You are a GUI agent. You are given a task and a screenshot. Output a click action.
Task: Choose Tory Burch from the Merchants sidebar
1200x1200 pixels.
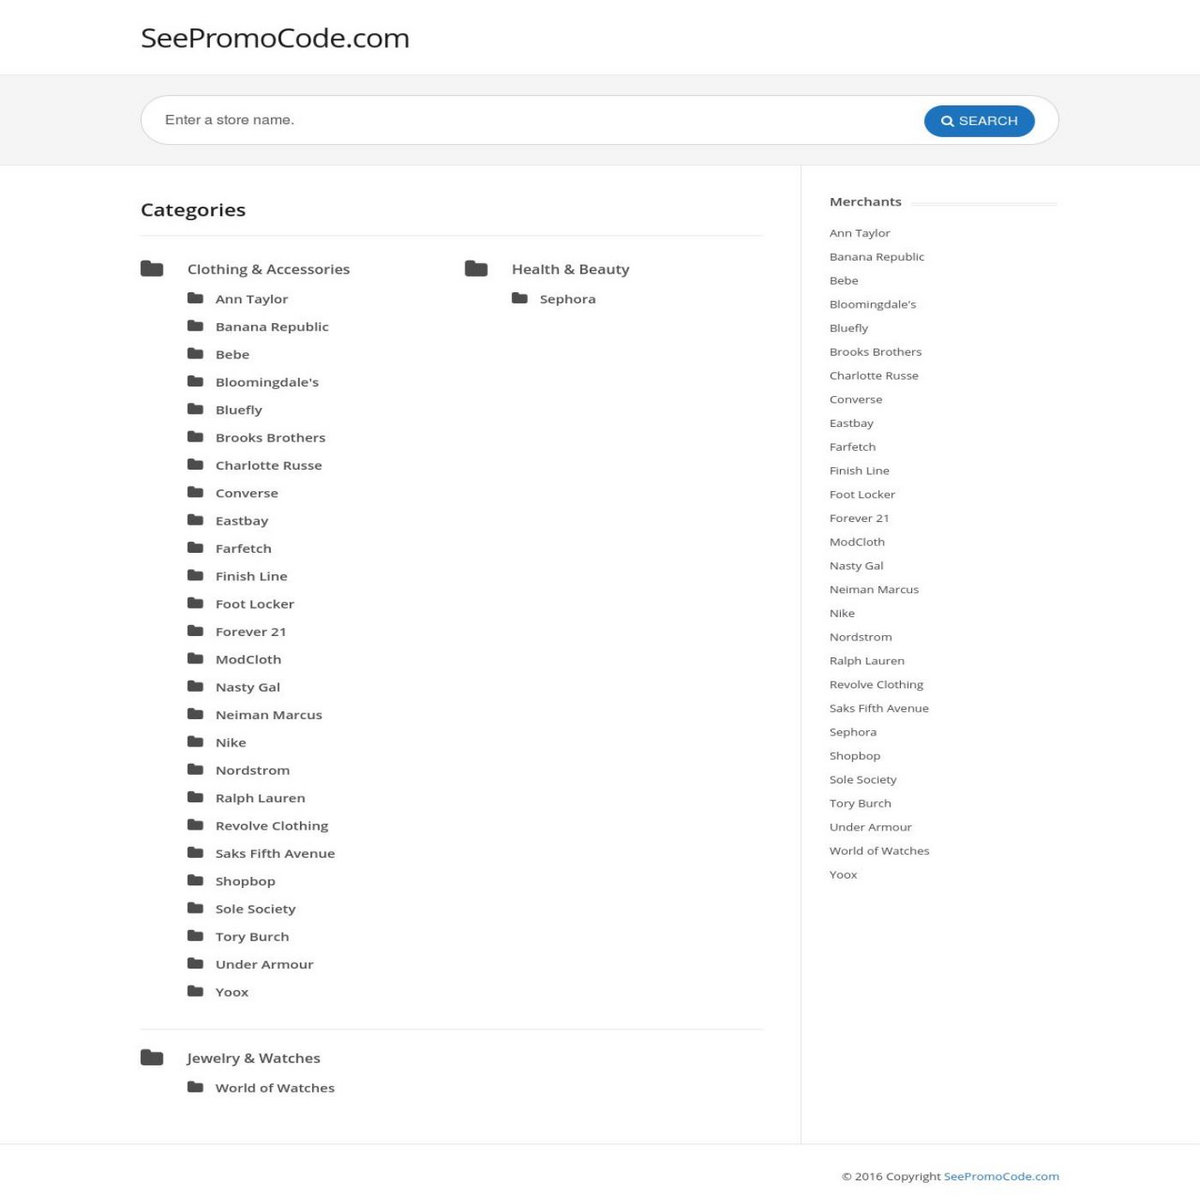(860, 804)
